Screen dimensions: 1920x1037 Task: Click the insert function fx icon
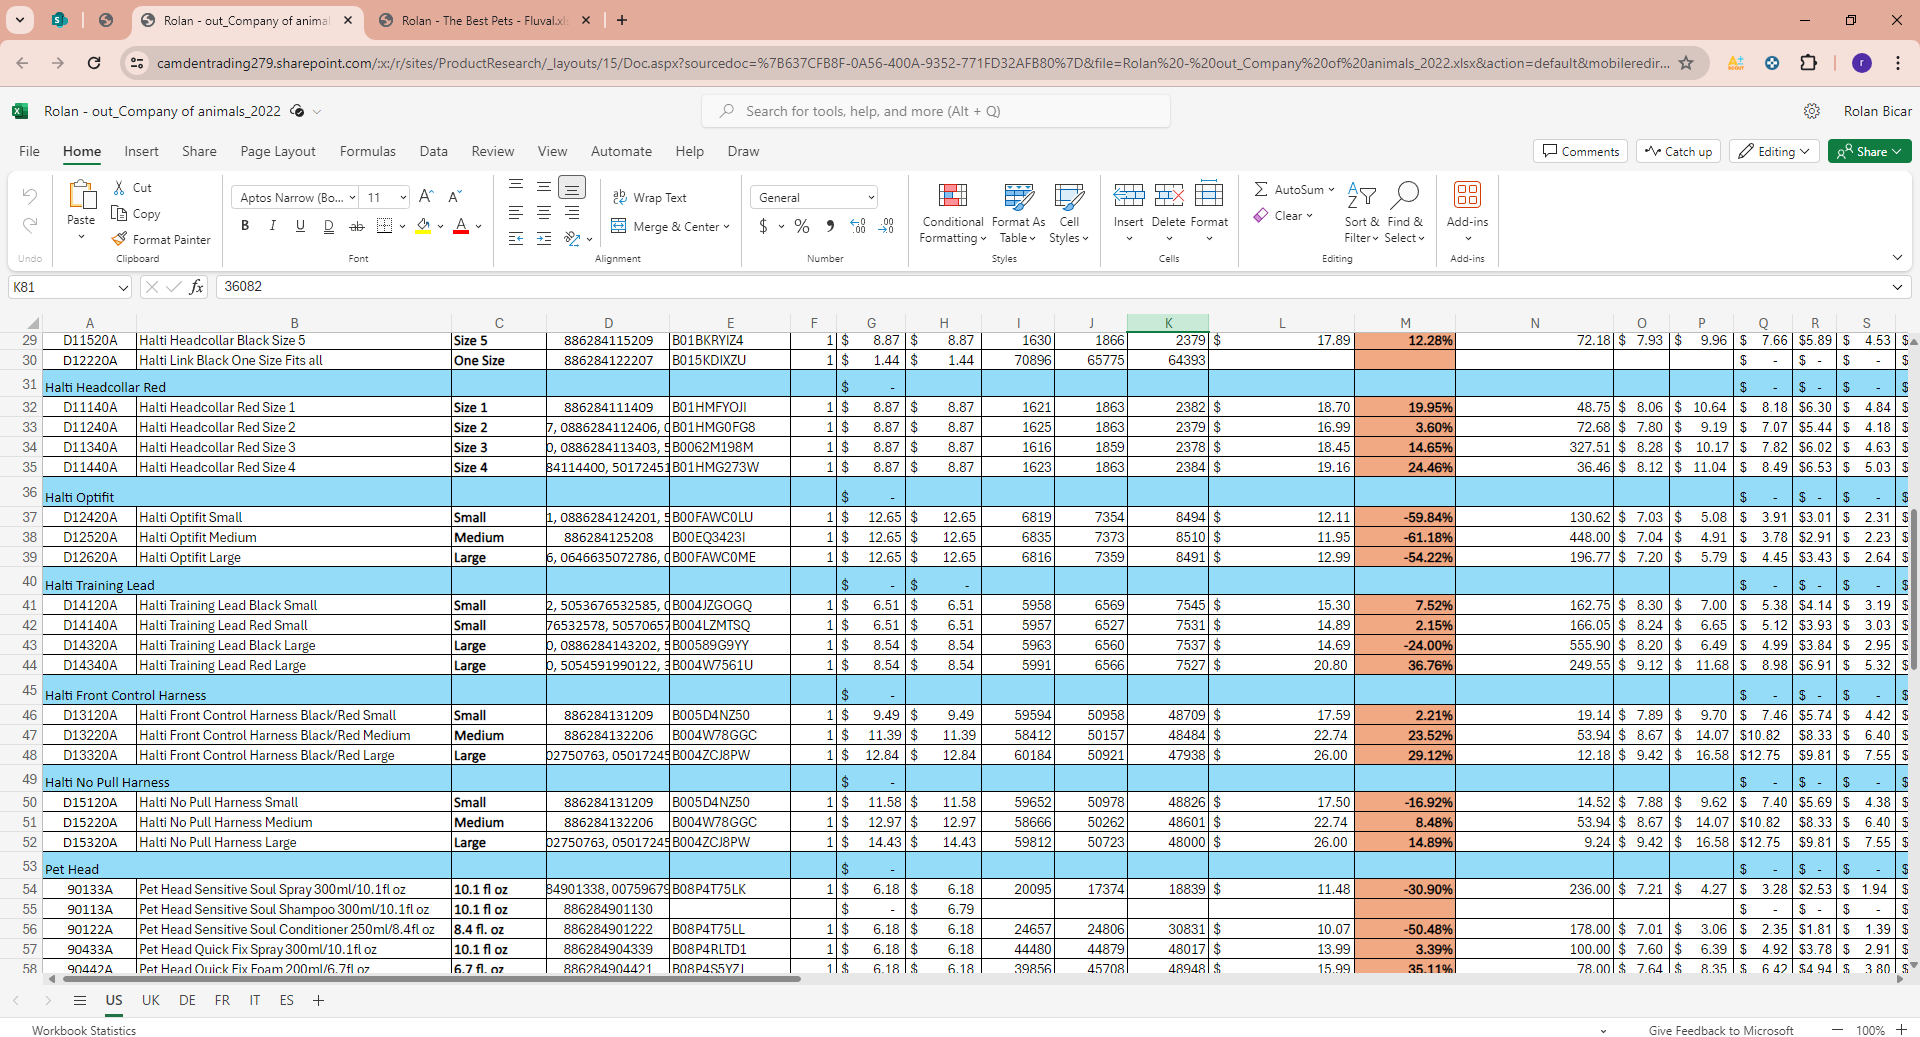pos(197,287)
